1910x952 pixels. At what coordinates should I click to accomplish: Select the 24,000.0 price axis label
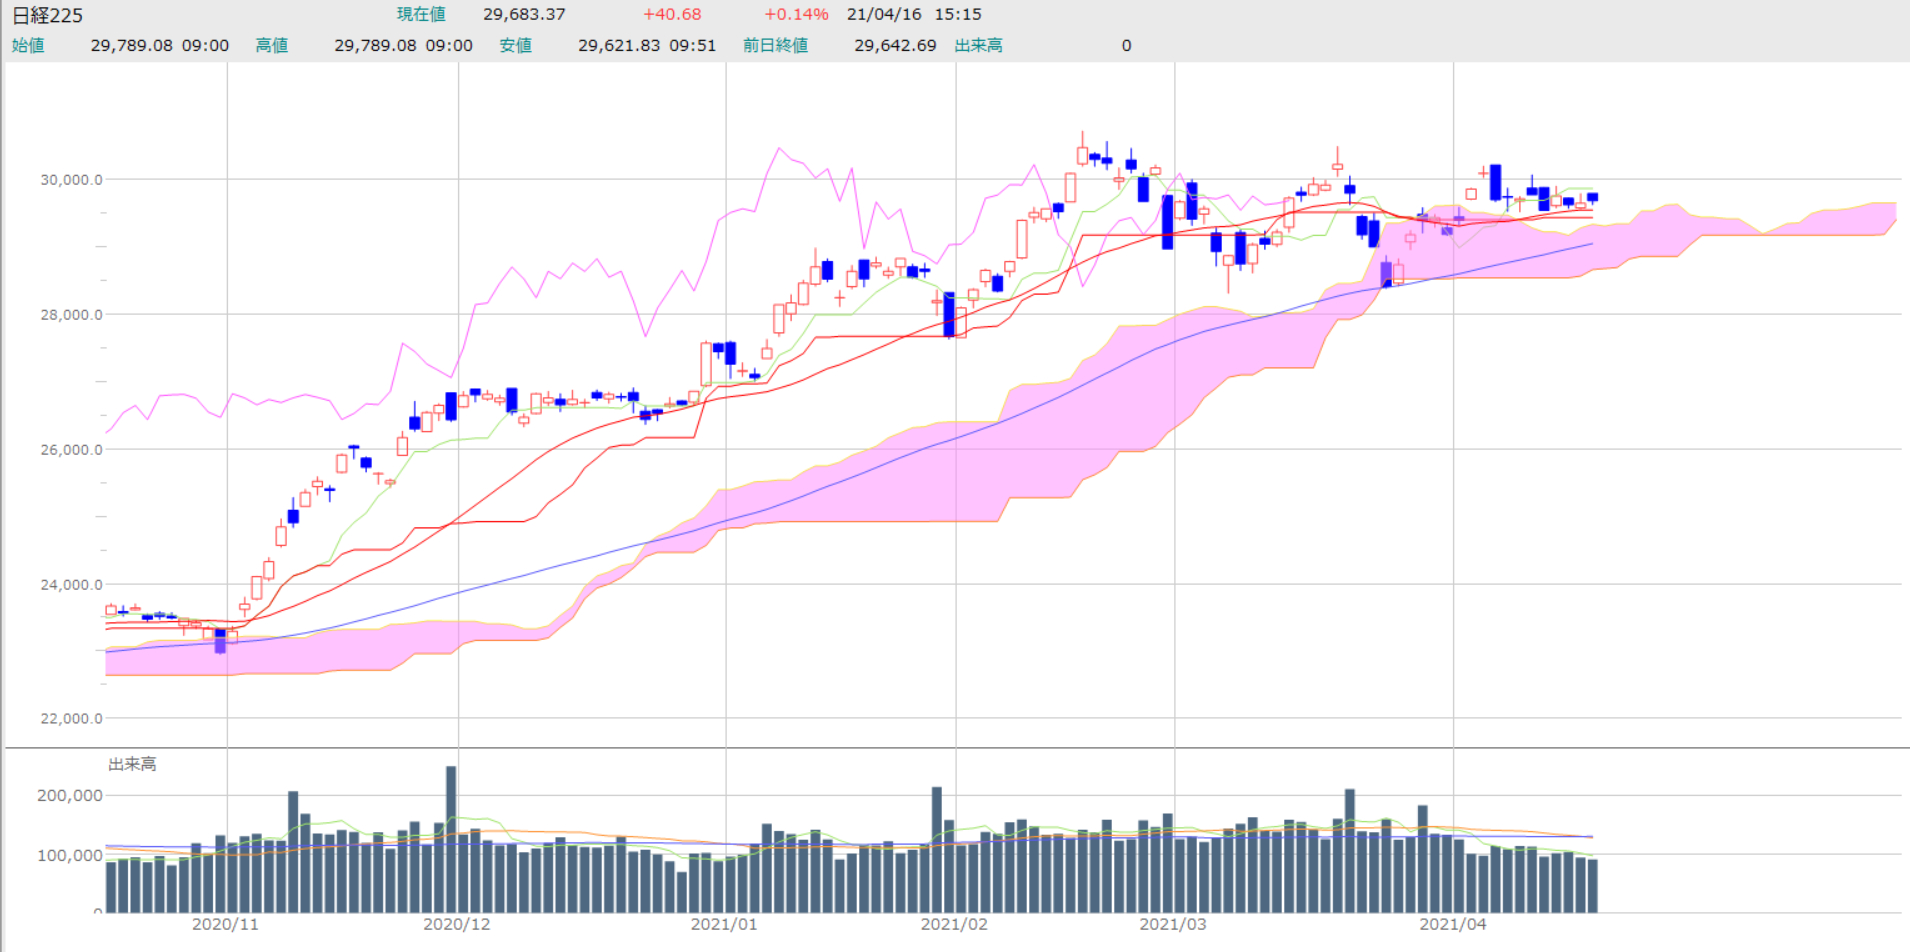point(71,584)
